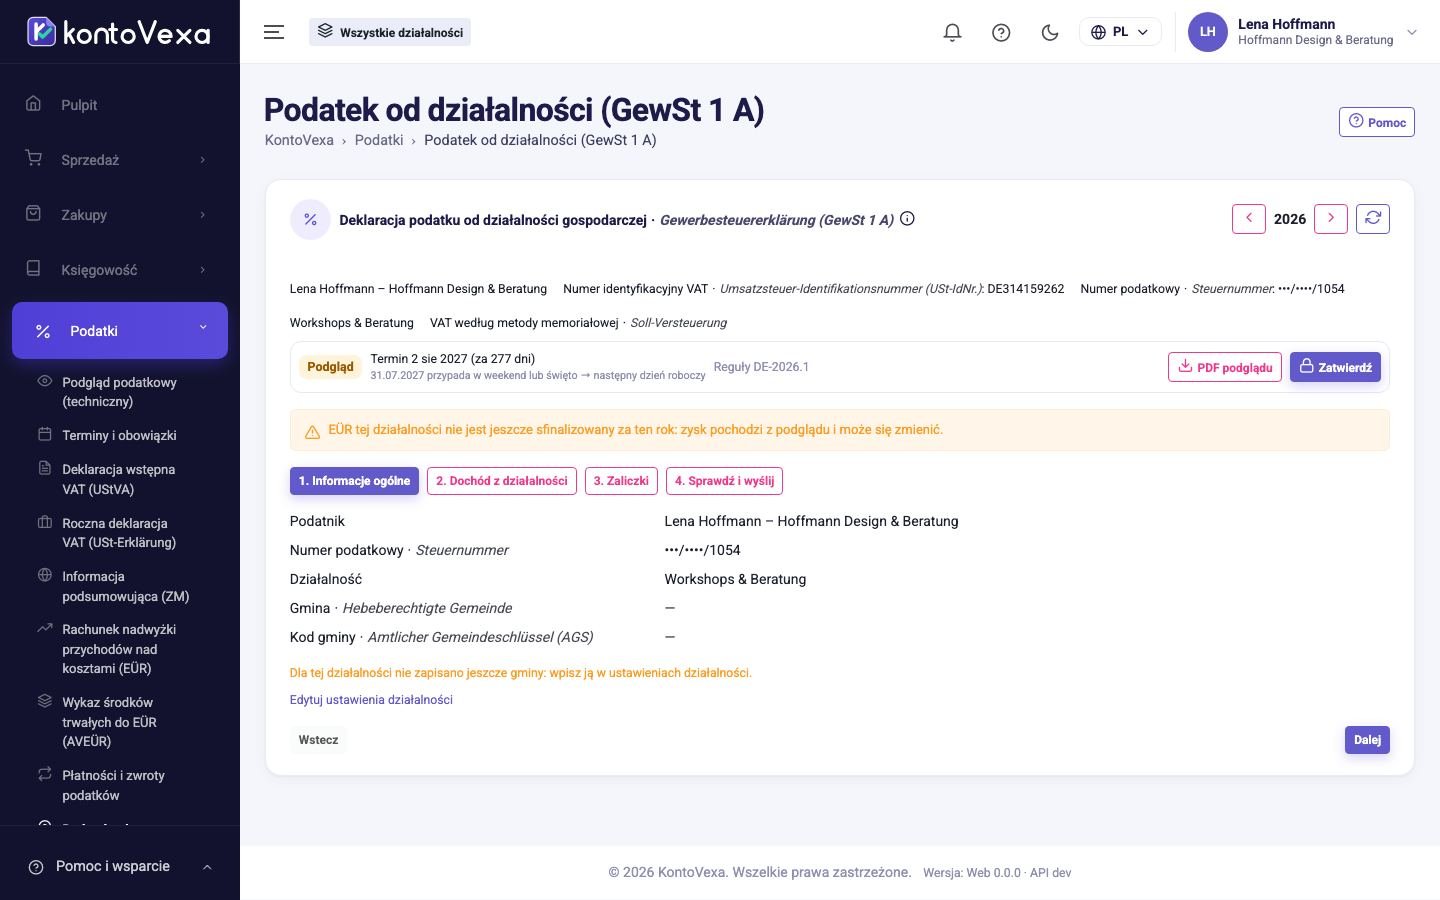Go to next year after 2026
Screen dimensions: 1440x900
(1330, 219)
